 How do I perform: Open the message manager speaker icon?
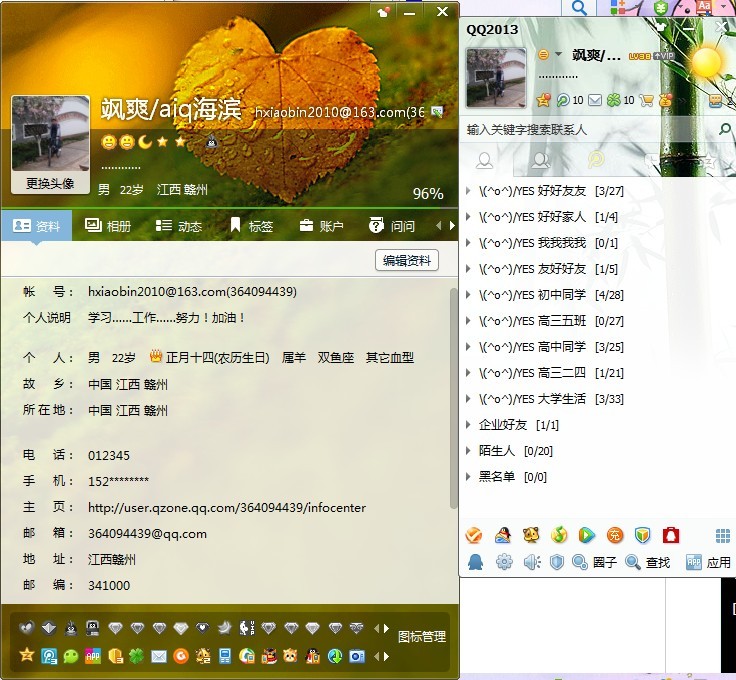pos(532,562)
